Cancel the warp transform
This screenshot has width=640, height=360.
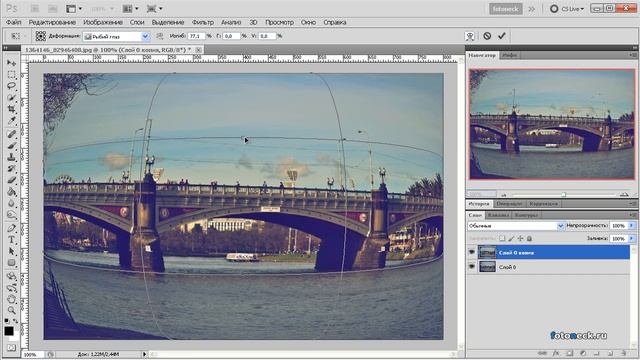coord(487,36)
